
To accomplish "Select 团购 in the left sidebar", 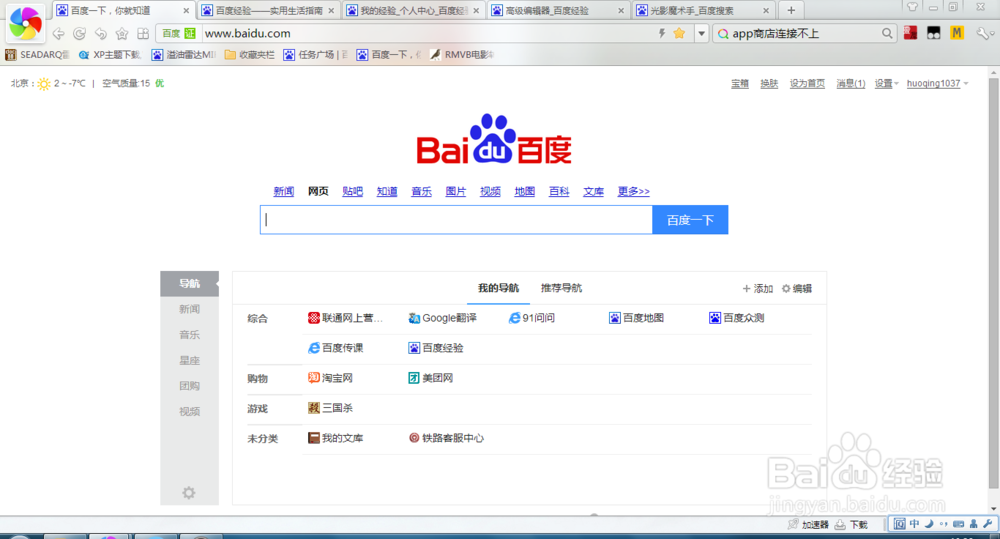I will pyautogui.click(x=189, y=386).
